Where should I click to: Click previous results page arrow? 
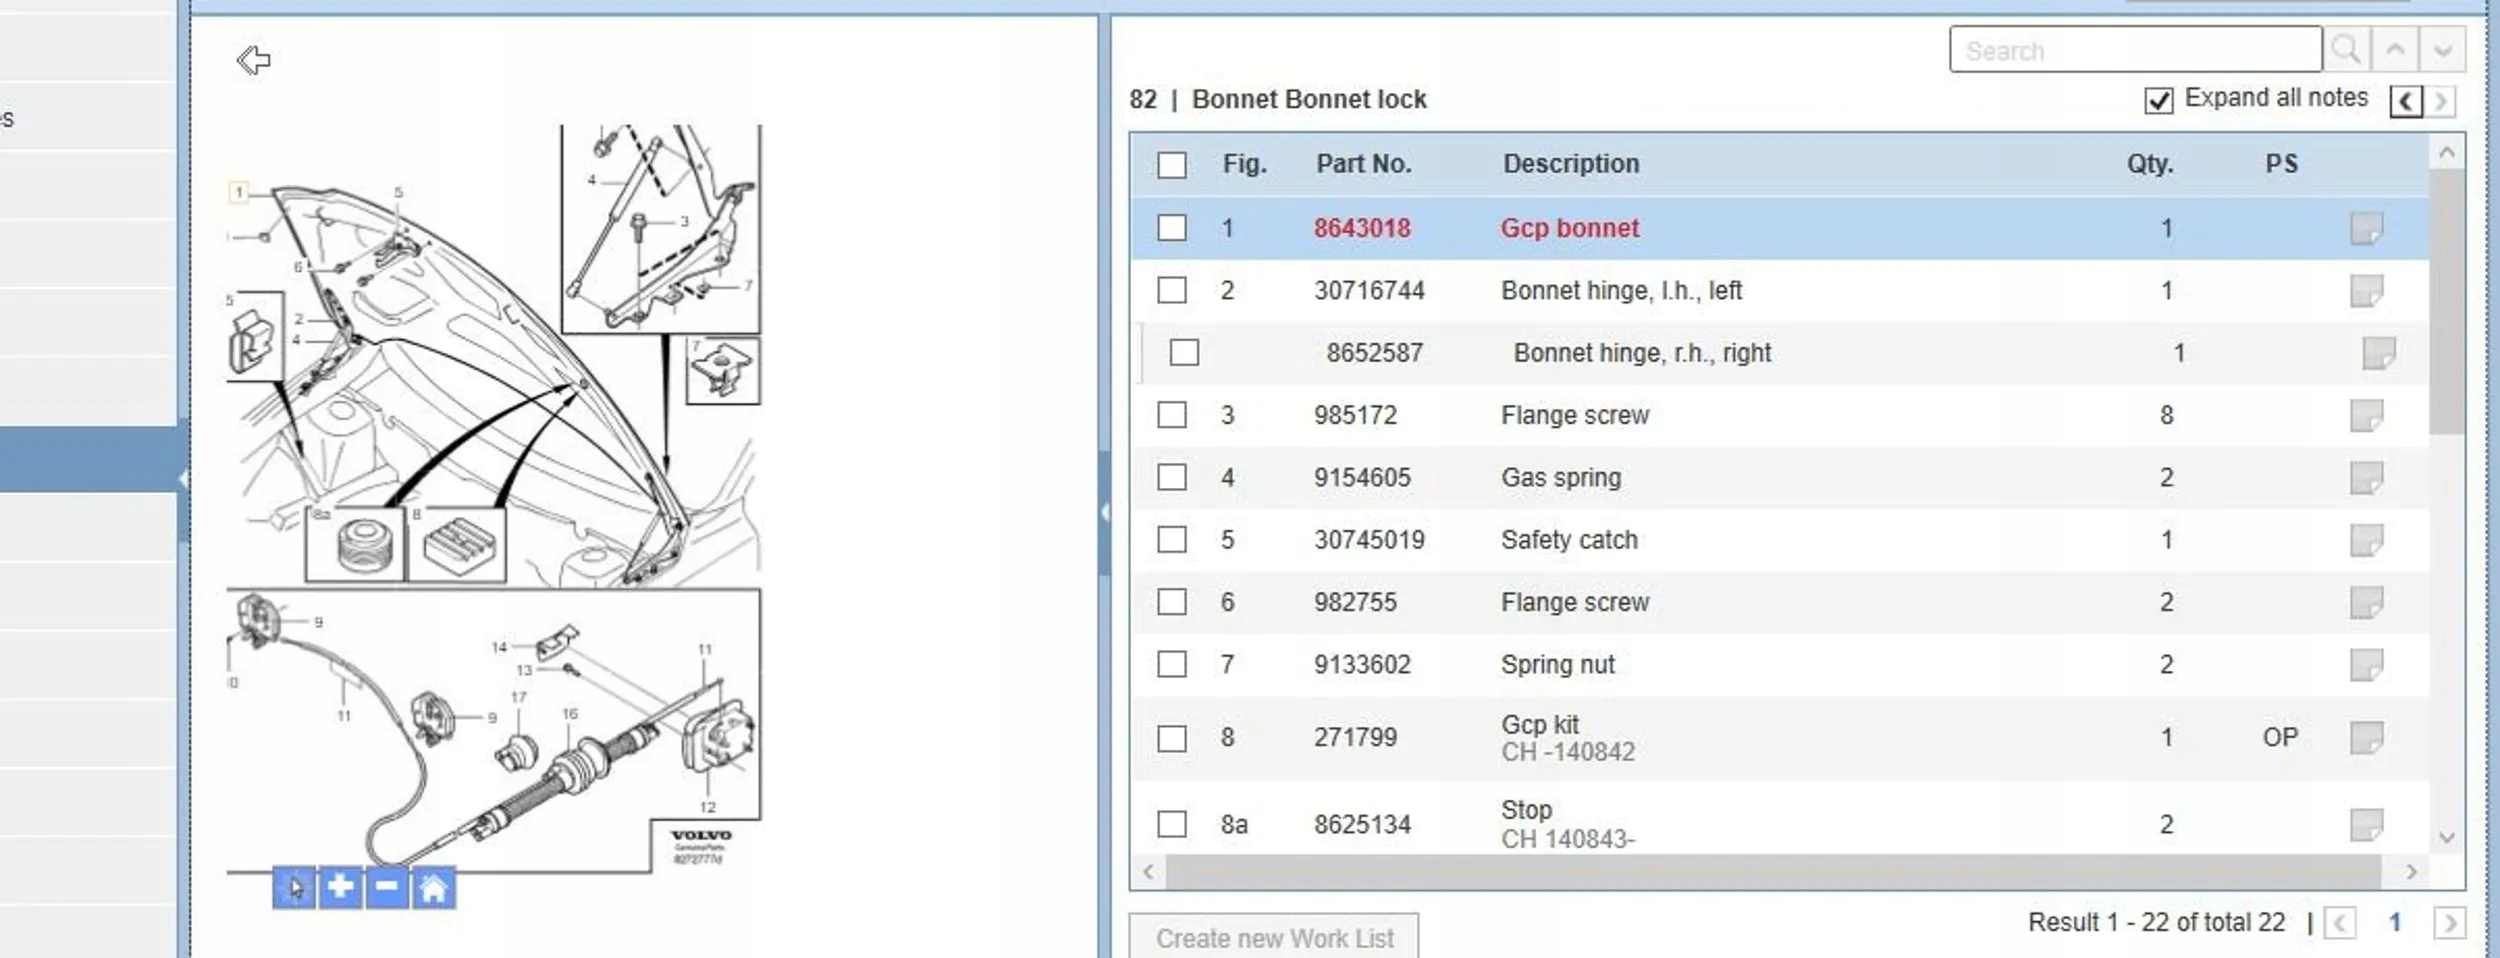click(2339, 922)
